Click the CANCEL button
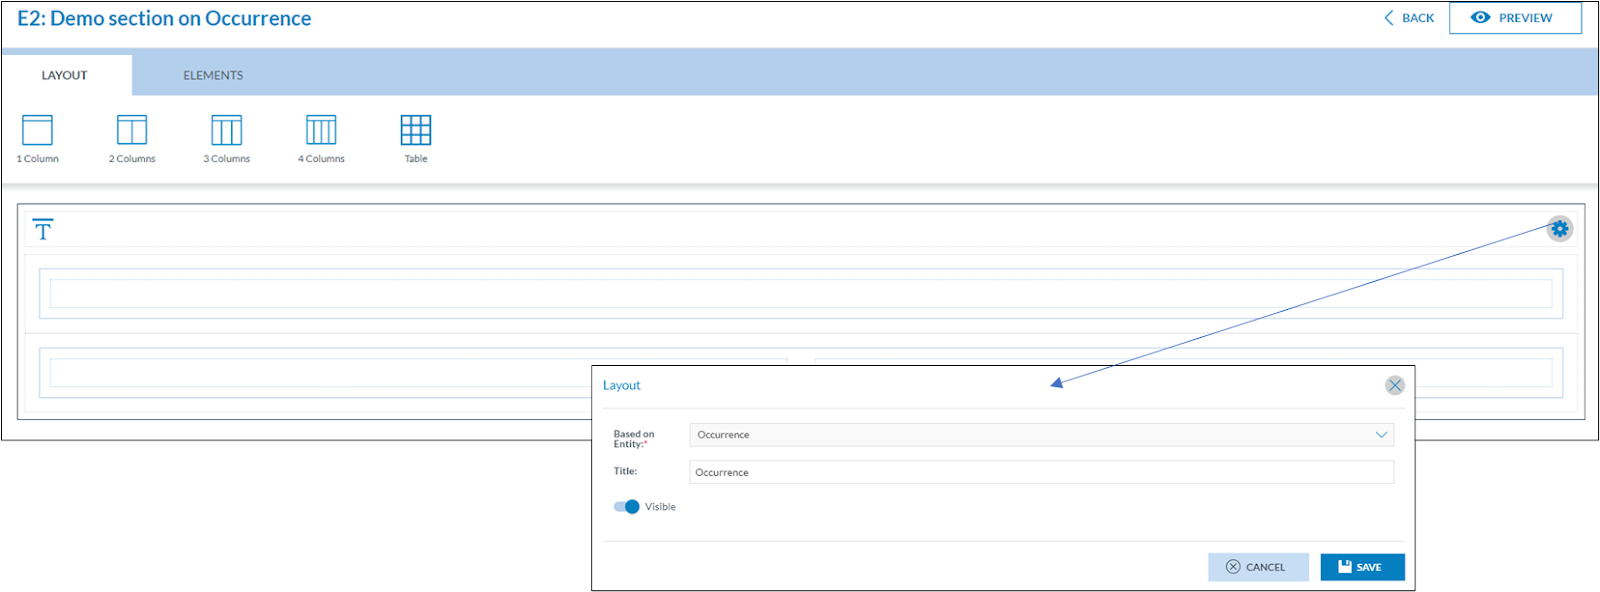The width and height of the screenshot is (1600, 592). [x=1257, y=567]
